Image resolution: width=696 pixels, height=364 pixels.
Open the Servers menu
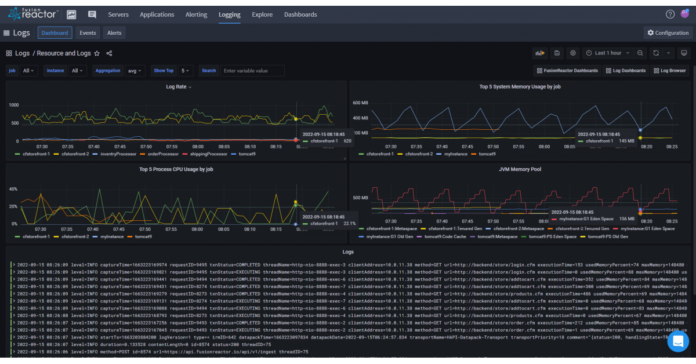118,15
